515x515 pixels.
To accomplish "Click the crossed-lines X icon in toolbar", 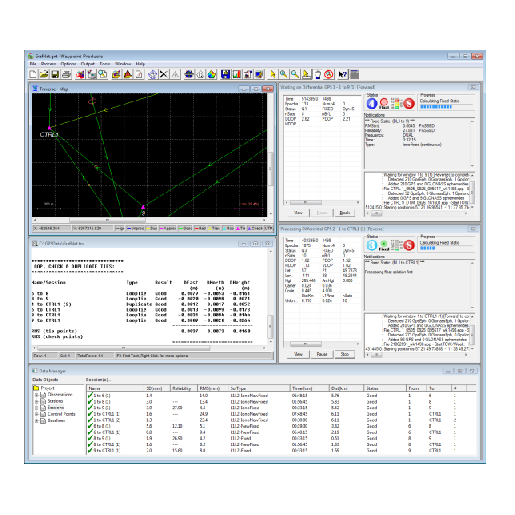I will (x=164, y=74).
